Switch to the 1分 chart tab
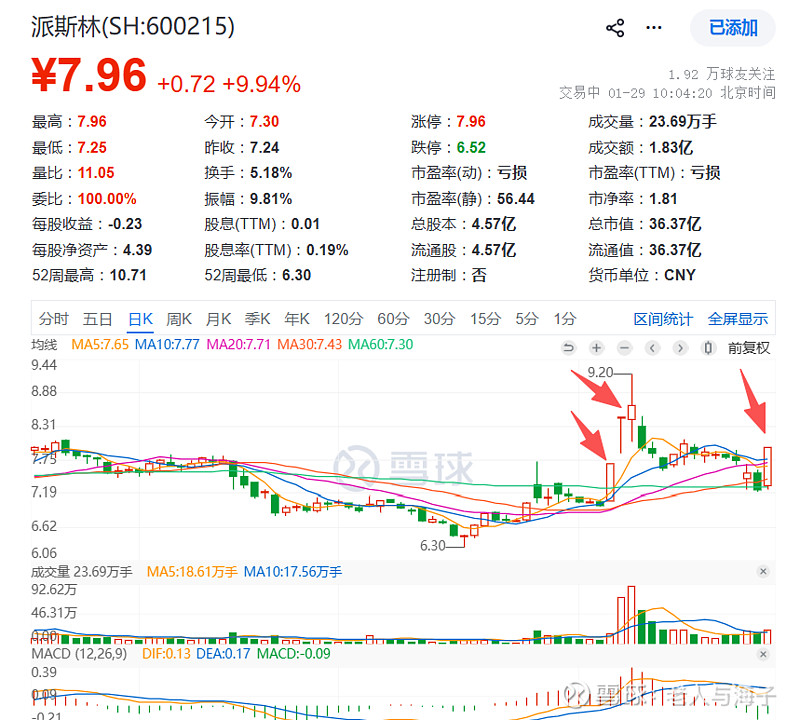This screenshot has height=720, width=800. (565, 319)
